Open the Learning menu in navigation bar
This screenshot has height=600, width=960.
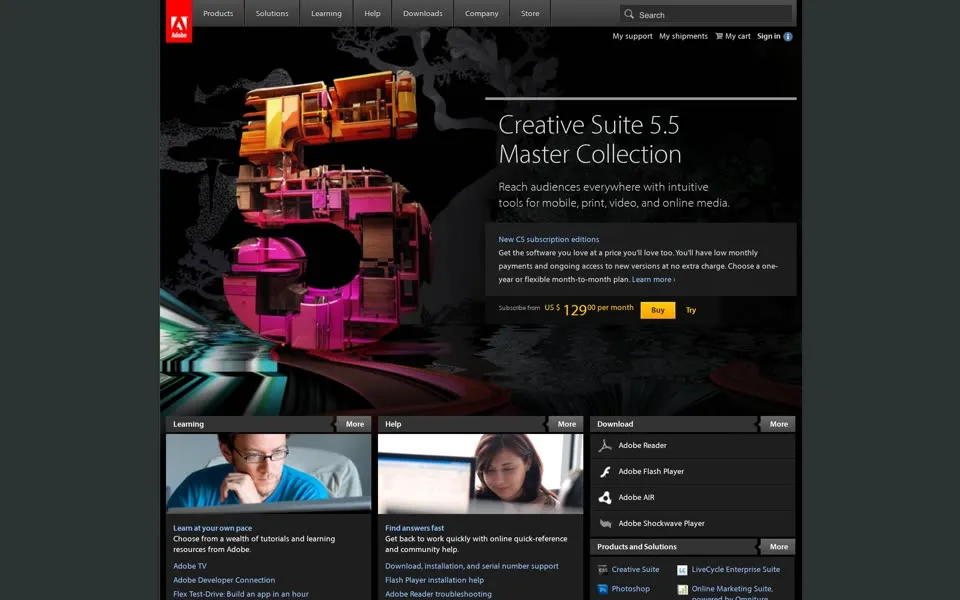coord(326,13)
